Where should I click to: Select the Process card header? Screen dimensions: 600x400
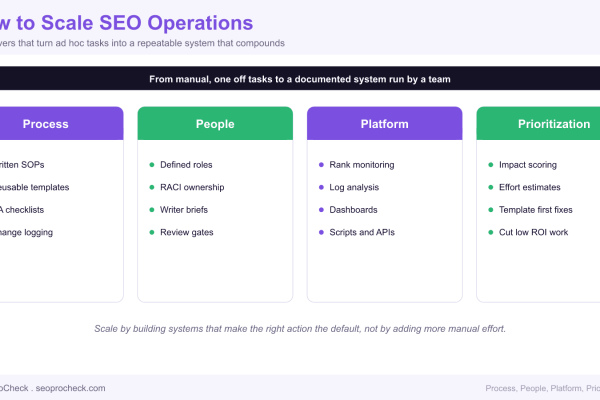pyautogui.click(x=61, y=123)
